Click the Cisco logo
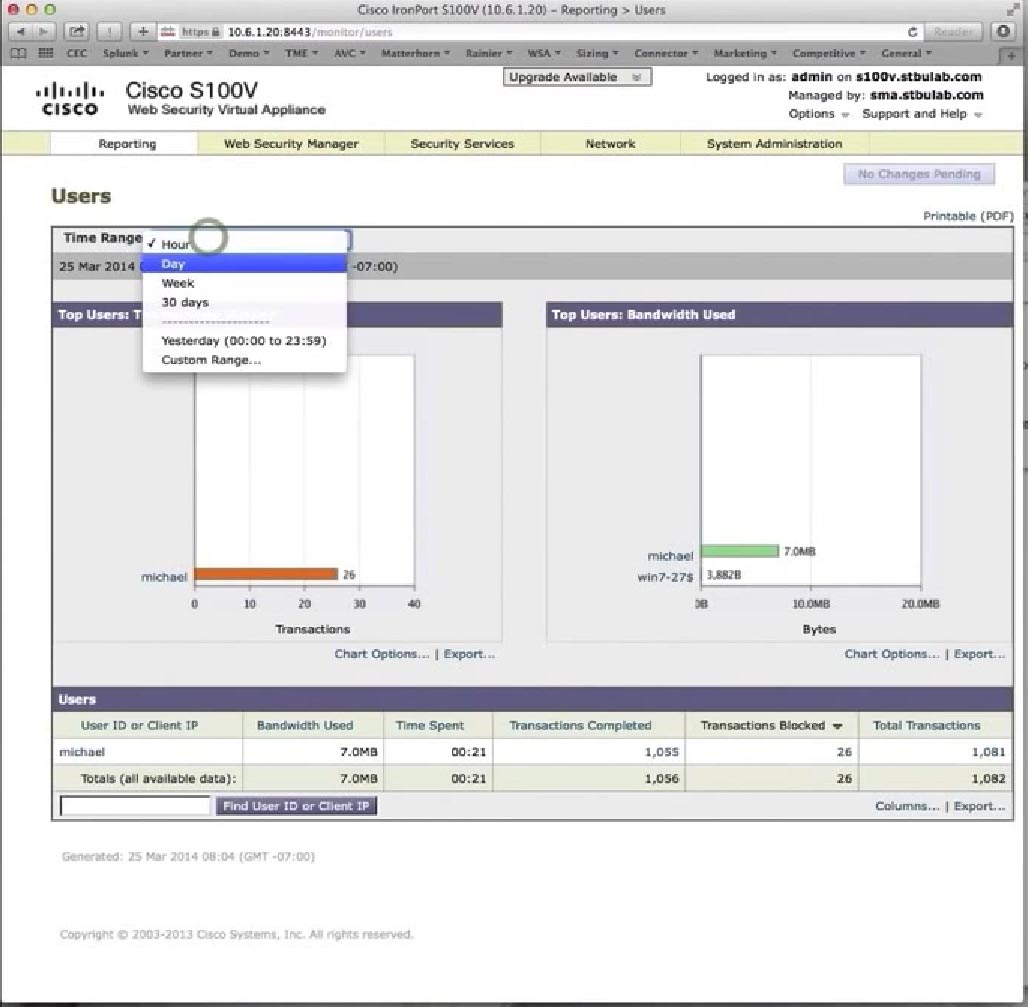 [x=69, y=100]
